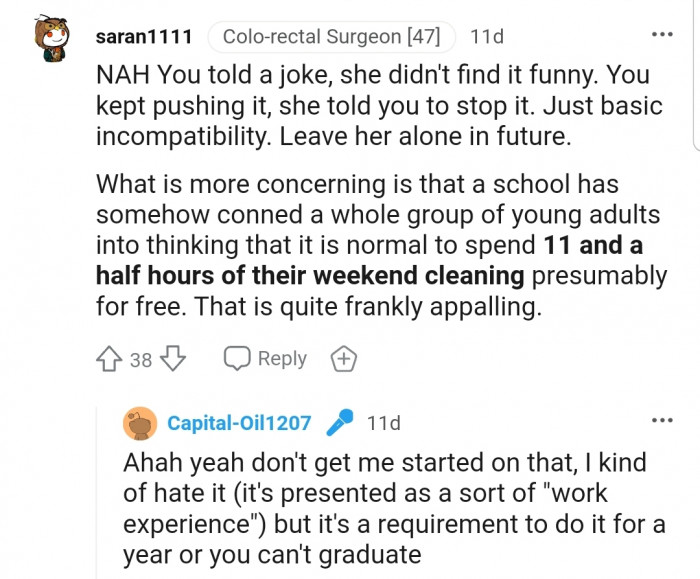The image size is (700, 579).
Task: Downvote saran1111's comment
Action: click(174, 358)
